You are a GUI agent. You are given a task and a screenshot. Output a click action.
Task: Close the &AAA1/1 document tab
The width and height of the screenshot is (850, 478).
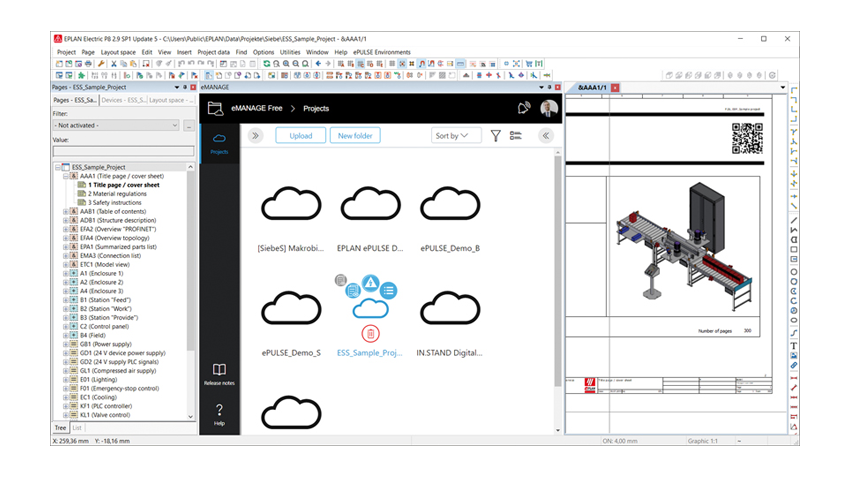[615, 87]
